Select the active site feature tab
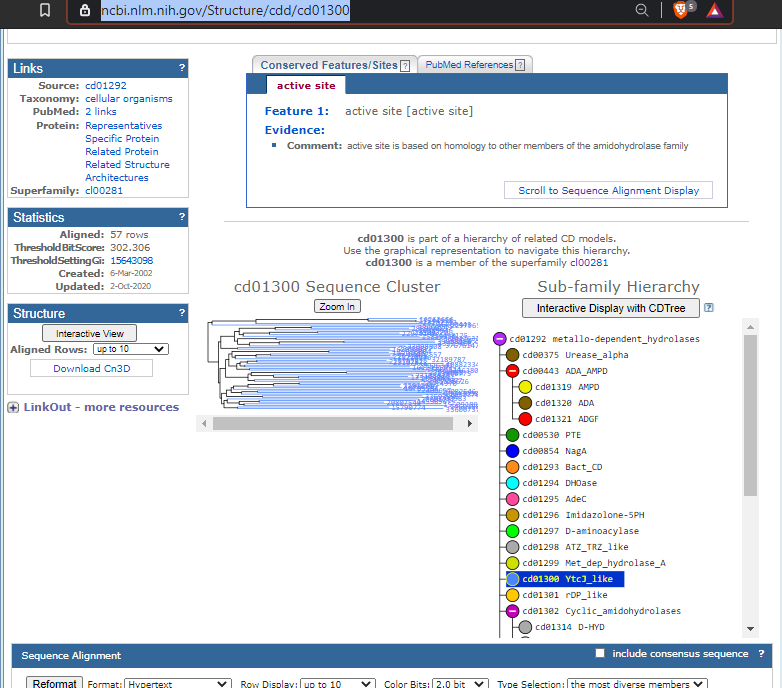 (306, 85)
